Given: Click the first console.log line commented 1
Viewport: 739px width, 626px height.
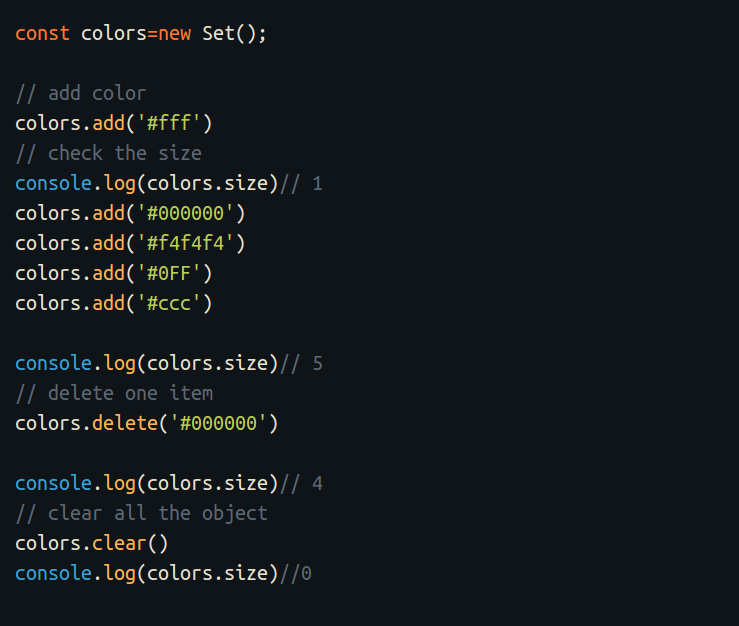Looking at the screenshot, I should (169, 183).
